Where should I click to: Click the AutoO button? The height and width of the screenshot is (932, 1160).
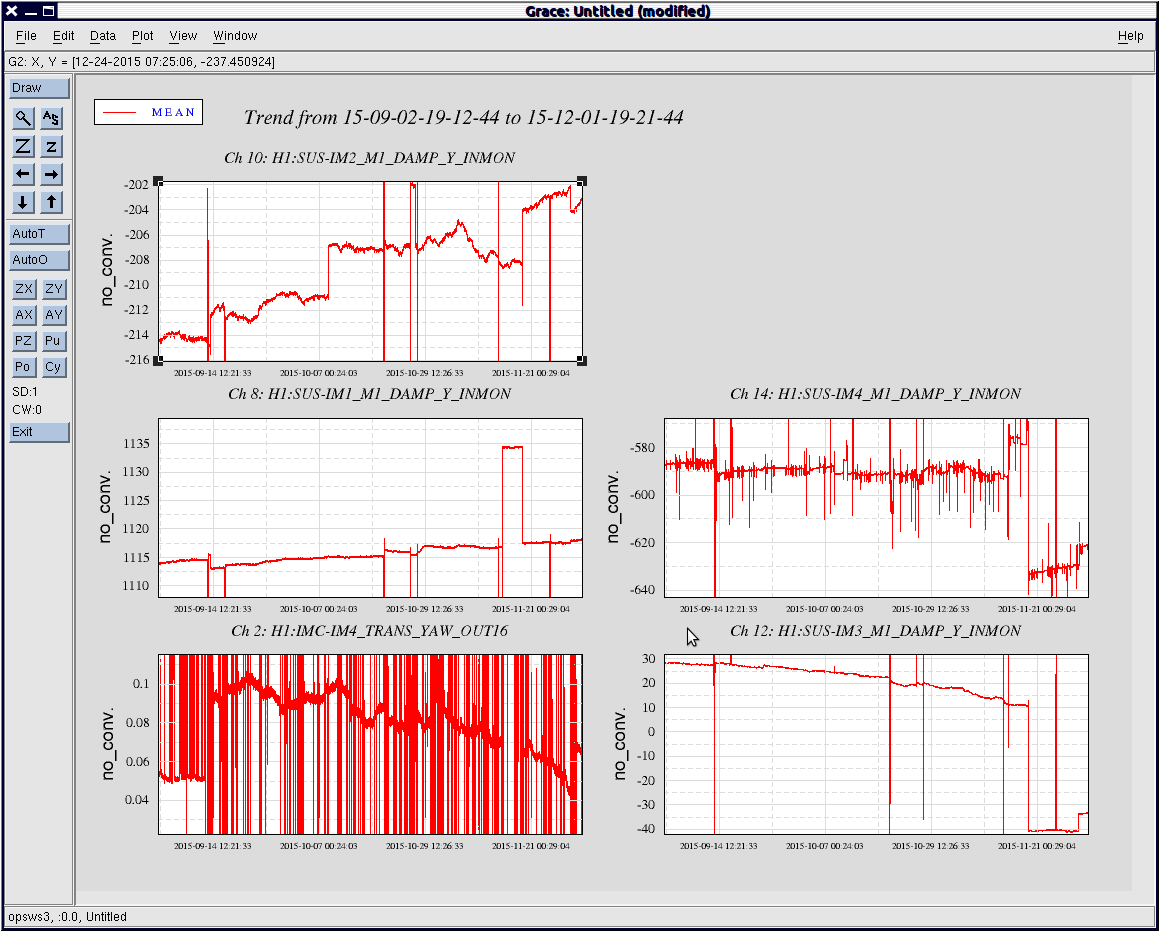click(x=39, y=260)
